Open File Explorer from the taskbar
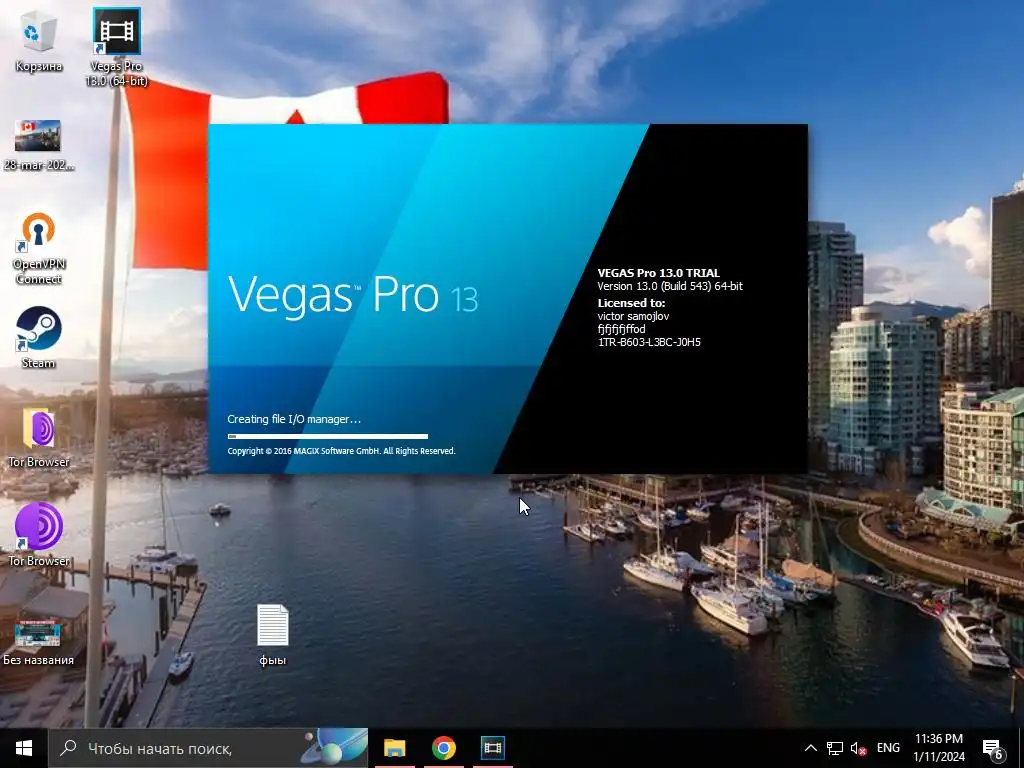This screenshot has height=768, width=1024. (x=394, y=748)
